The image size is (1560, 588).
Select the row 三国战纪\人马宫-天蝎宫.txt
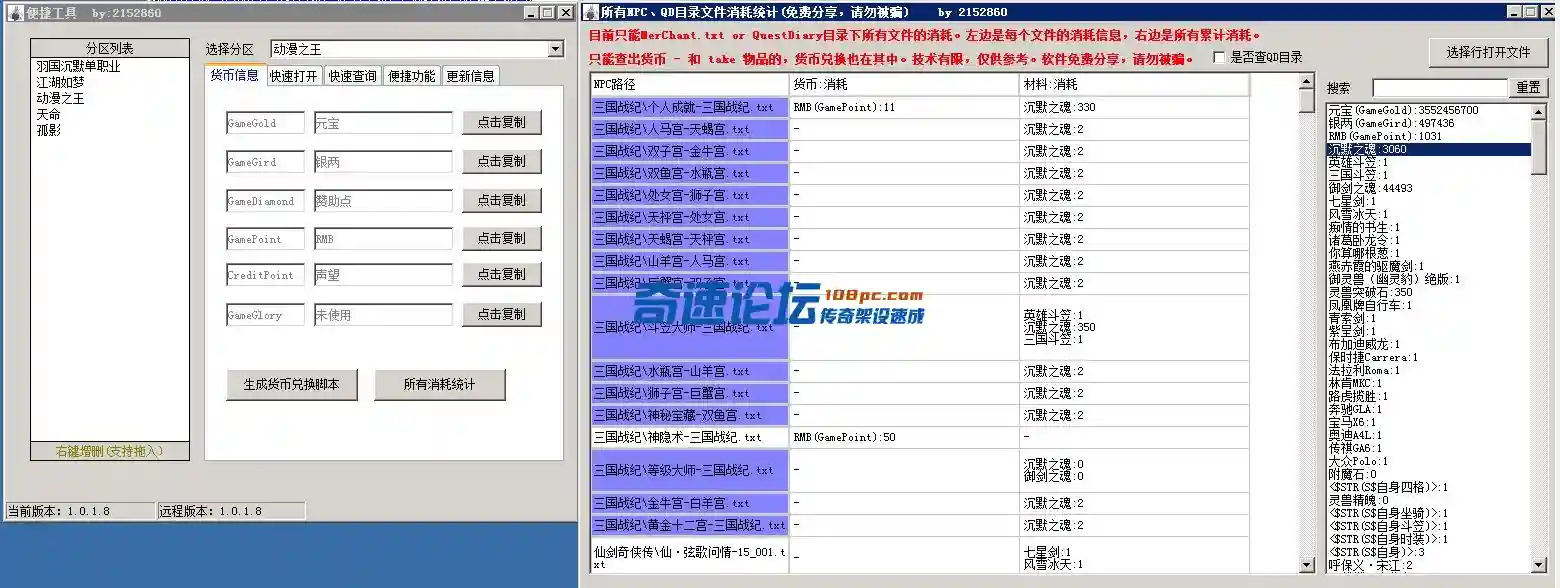(689, 129)
